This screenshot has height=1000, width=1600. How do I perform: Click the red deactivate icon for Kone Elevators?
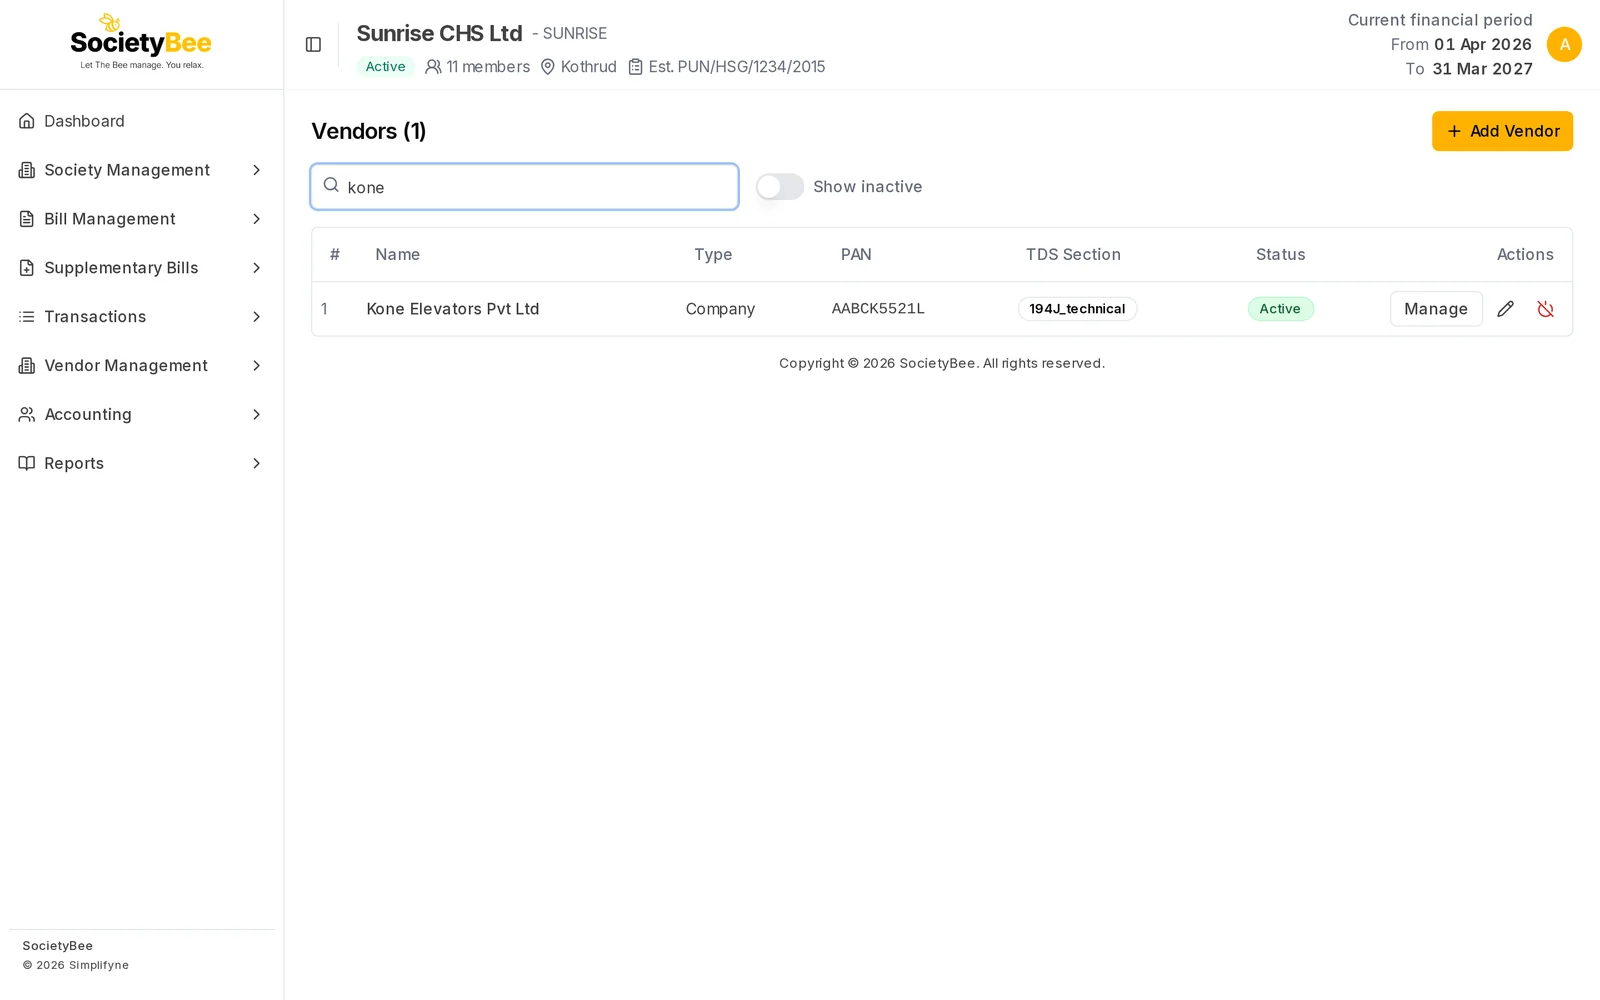click(x=1545, y=309)
